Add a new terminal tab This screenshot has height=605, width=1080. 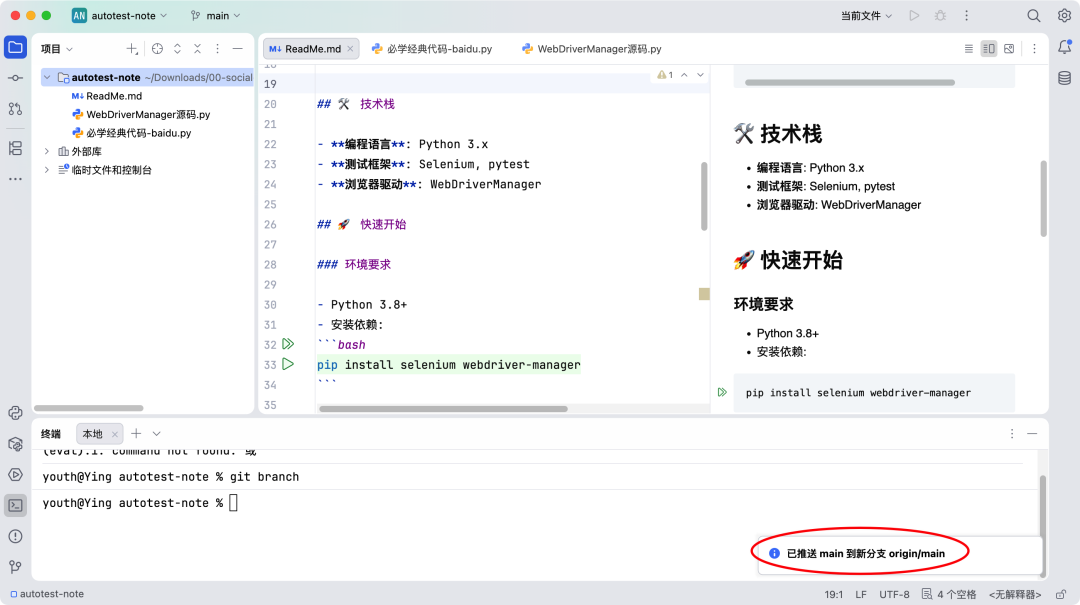tap(136, 433)
